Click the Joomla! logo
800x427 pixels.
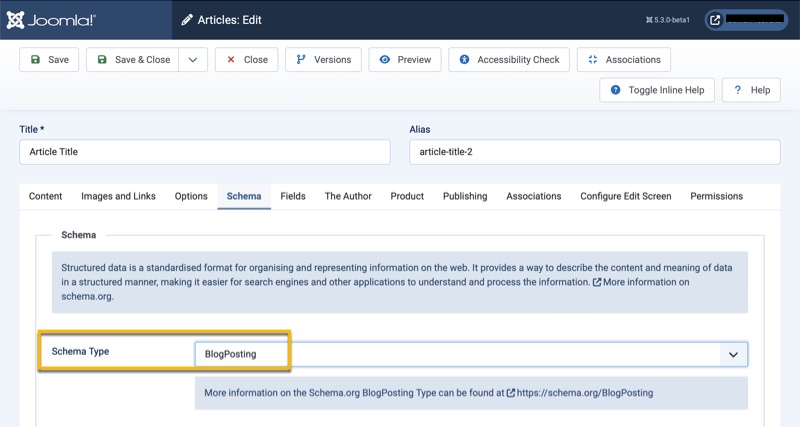pos(64,19)
